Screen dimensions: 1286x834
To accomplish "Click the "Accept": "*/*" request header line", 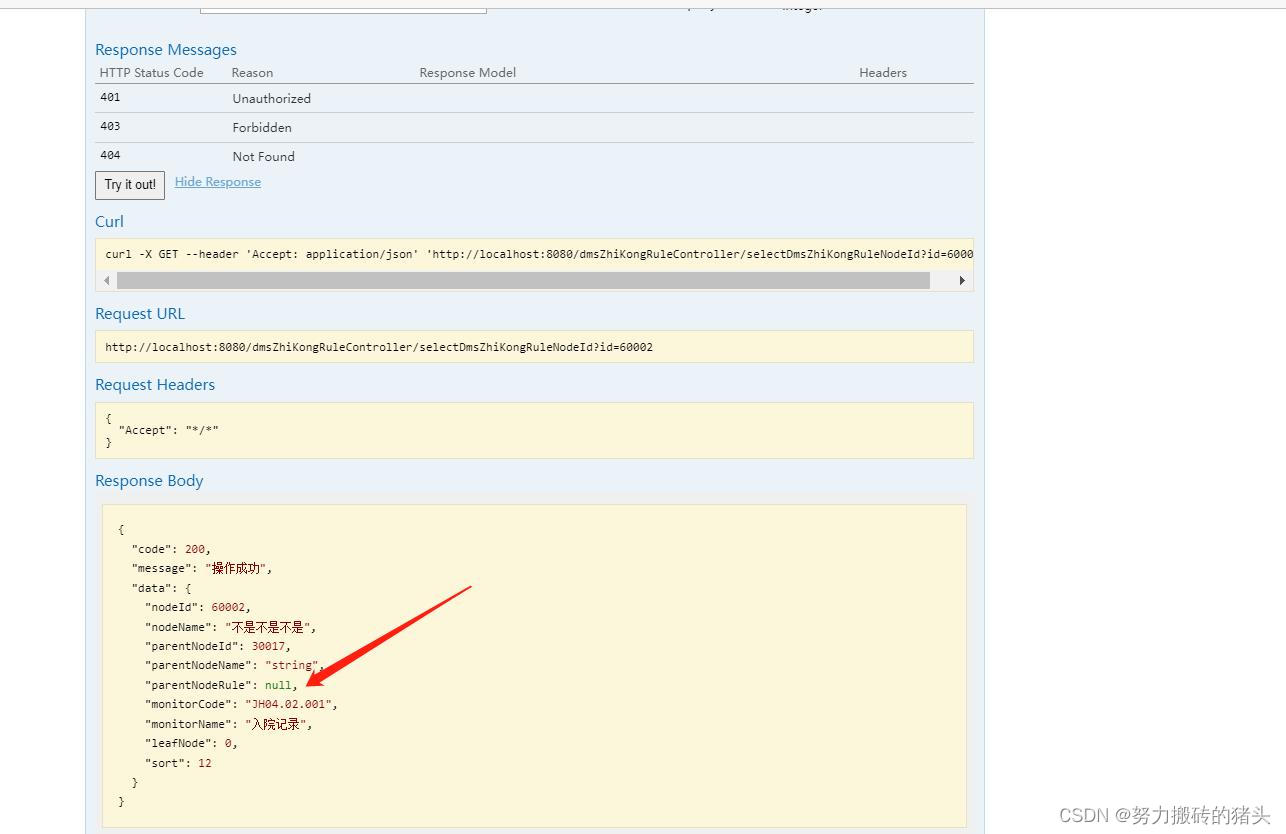I will point(168,430).
